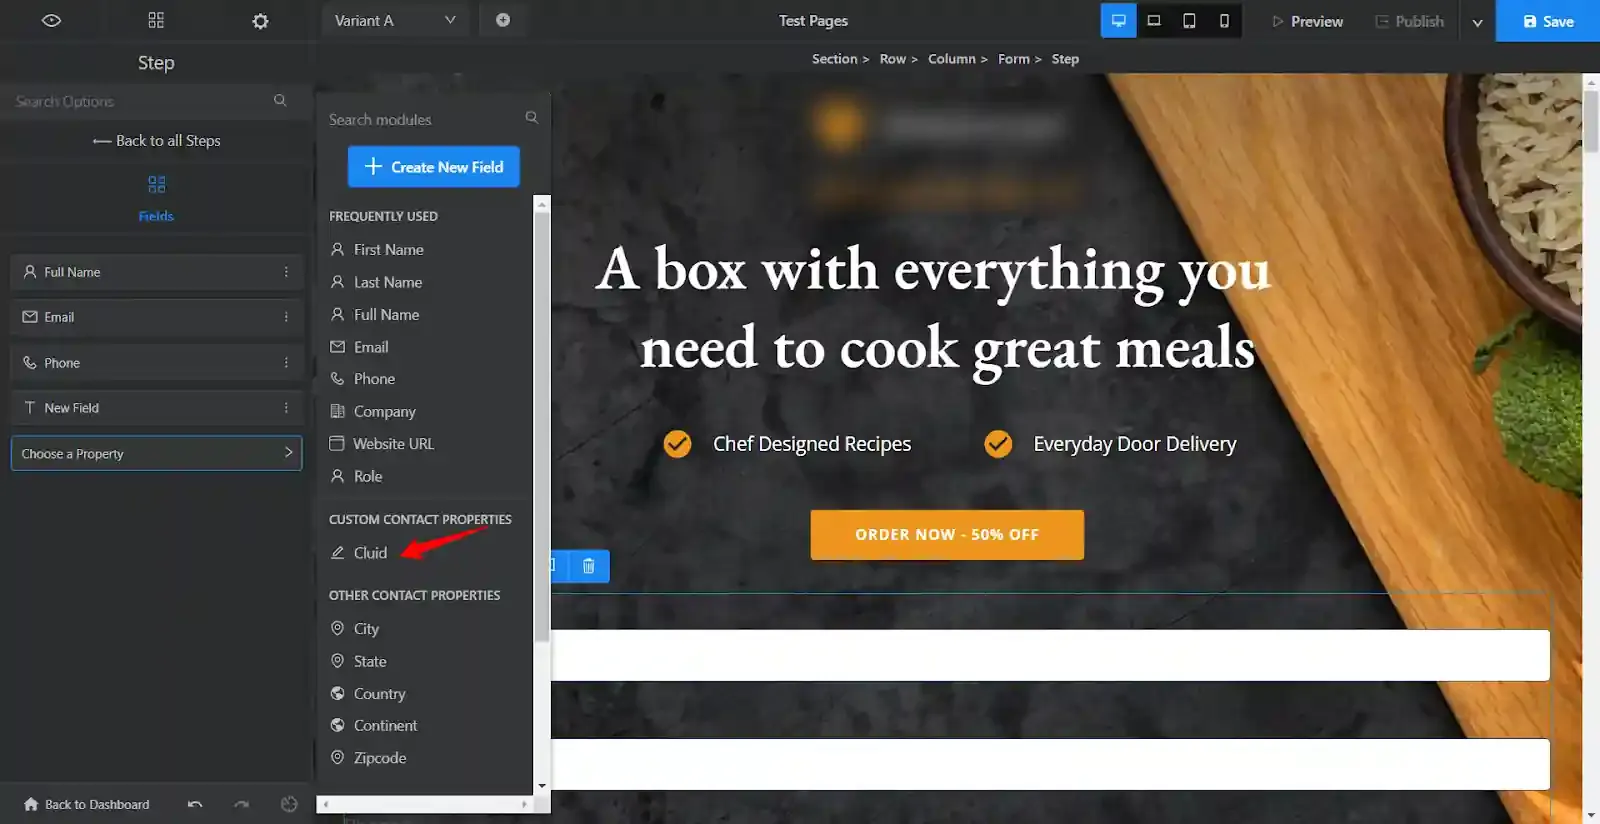Open the Fields tab
The height and width of the screenshot is (824, 1600).
(x=156, y=198)
